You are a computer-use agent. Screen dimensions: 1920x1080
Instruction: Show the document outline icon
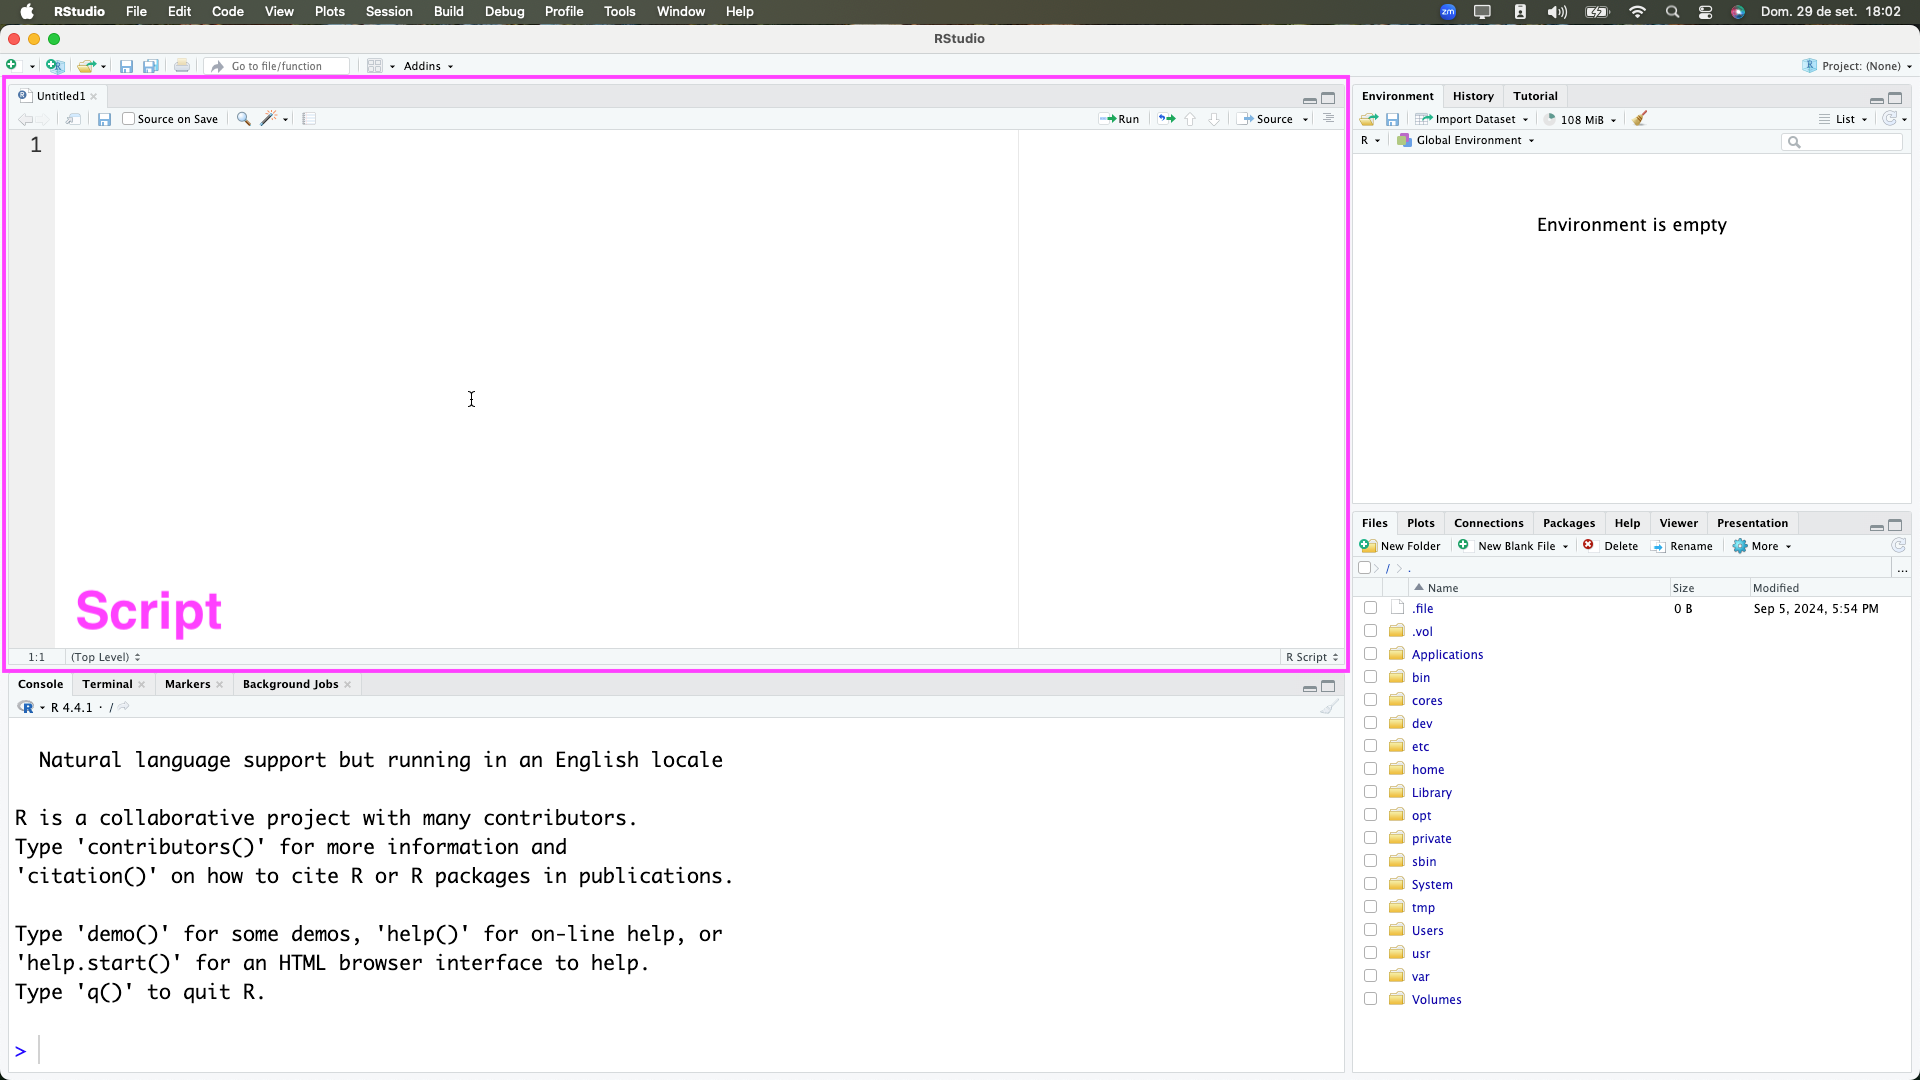pyautogui.click(x=1328, y=119)
